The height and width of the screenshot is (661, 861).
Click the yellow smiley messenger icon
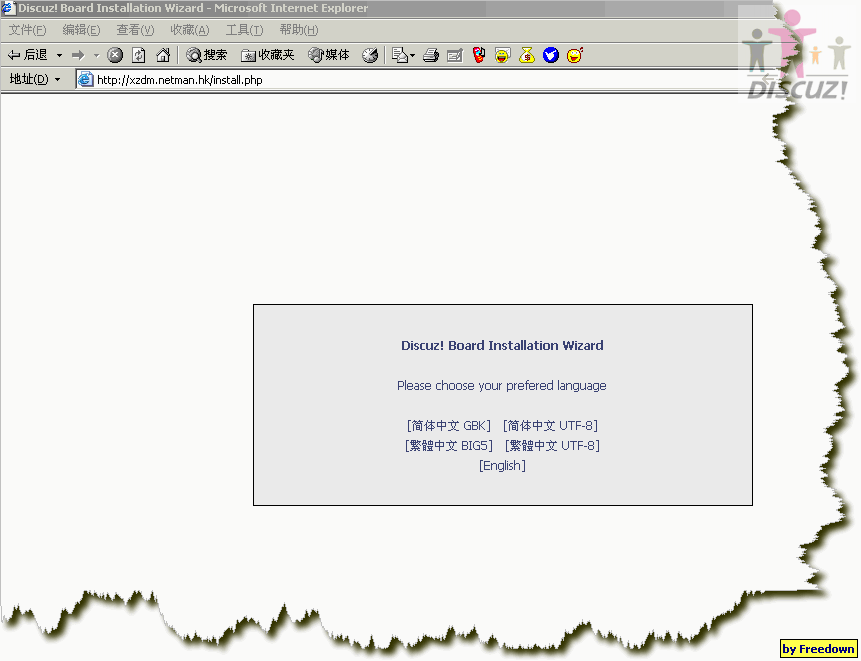[x=502, y=55]
